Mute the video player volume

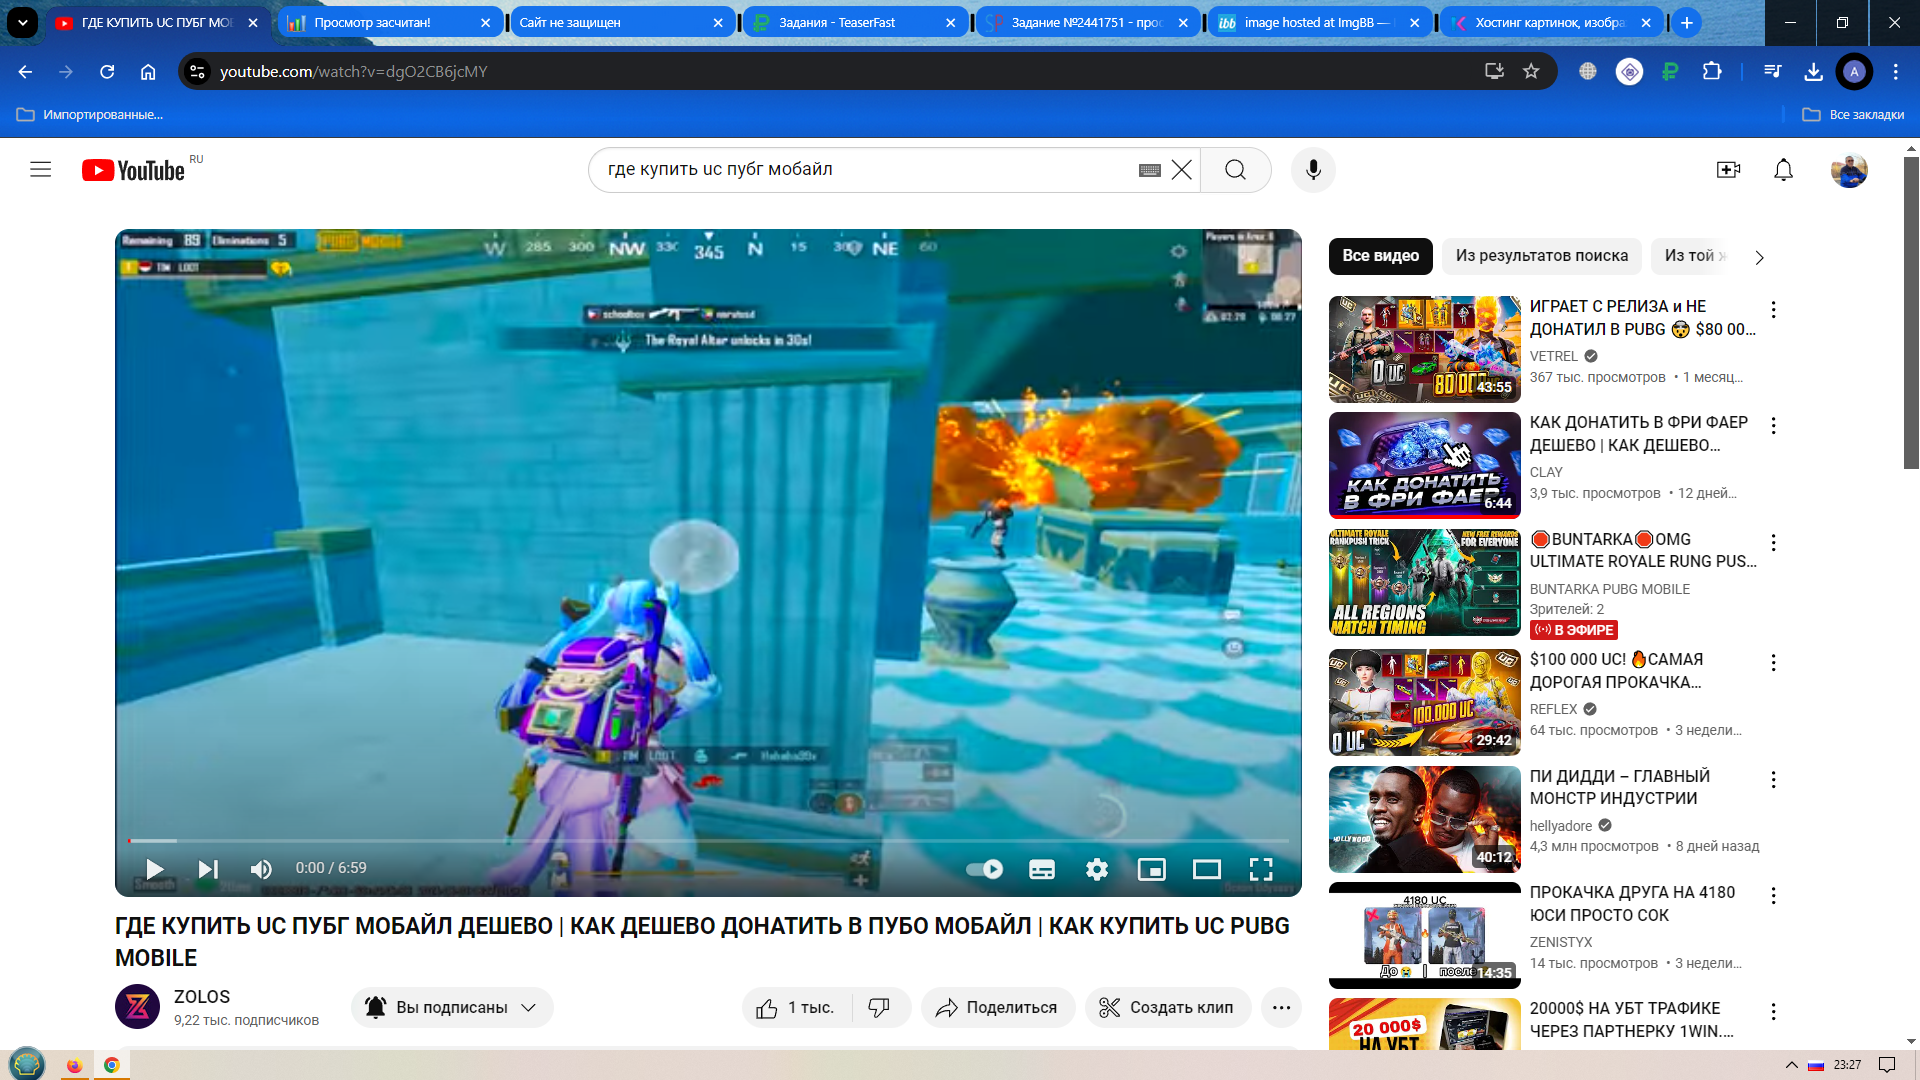261,869
